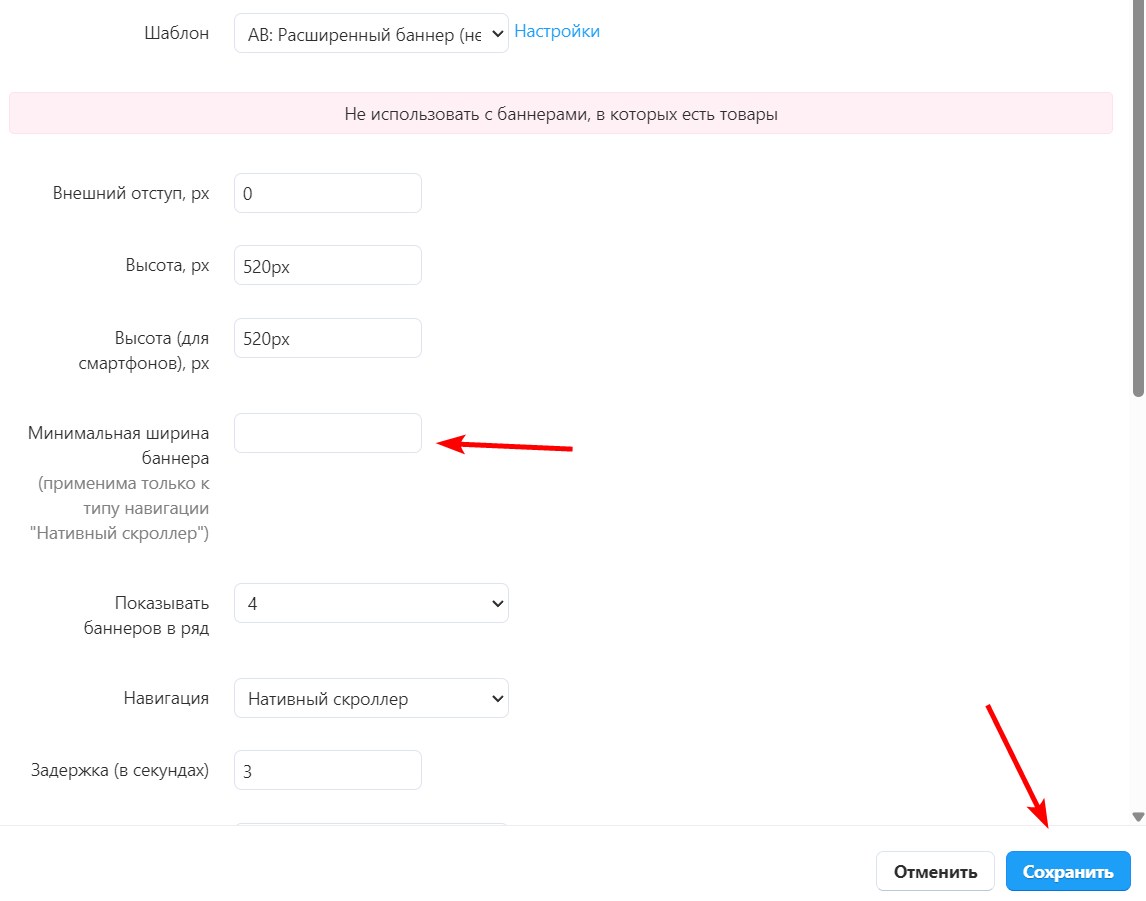Click the blue Сохранить button
Image resolution: width=1146 pixels, height=901 pixels.
pyautogui.click(x=1067, y=871)
